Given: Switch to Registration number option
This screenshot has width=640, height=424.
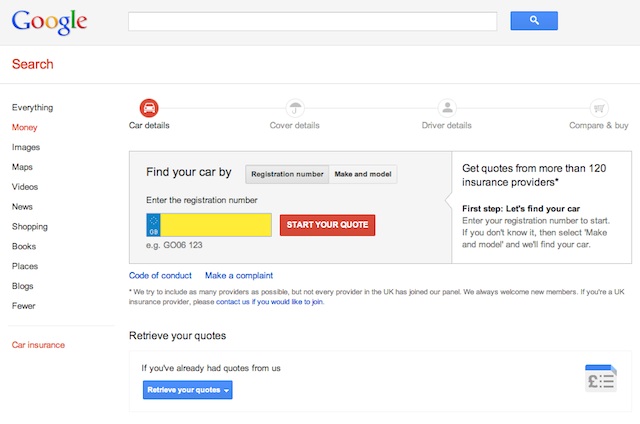Looking at the screenshot, I should (x=287, y=174).
